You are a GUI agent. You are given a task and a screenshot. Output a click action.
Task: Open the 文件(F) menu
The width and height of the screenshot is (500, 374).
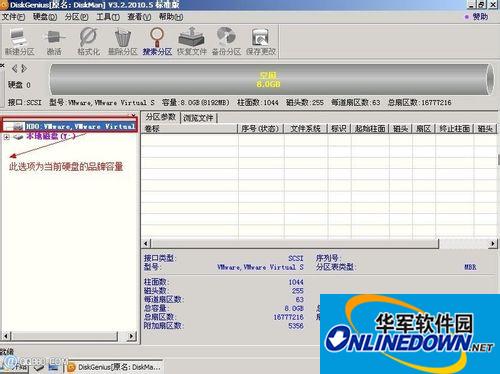[x=13, y=17]
